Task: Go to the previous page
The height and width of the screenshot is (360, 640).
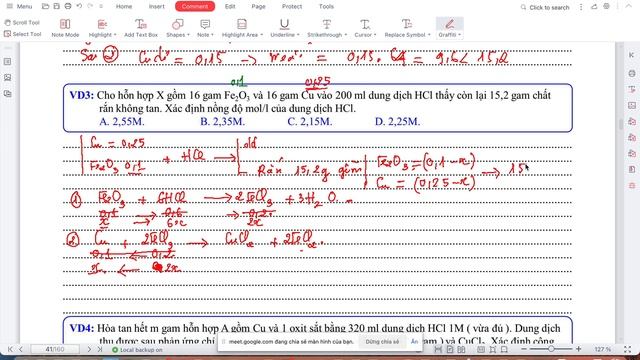Action: [21, 349]
